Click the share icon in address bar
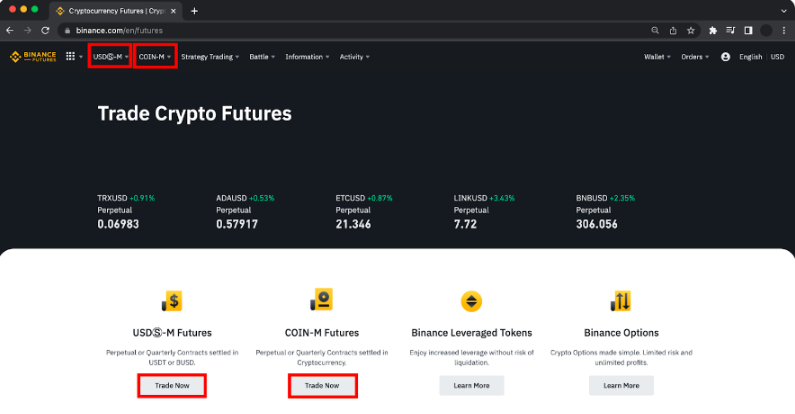This screenshot has height=414, width=795. tap(673, 30)
